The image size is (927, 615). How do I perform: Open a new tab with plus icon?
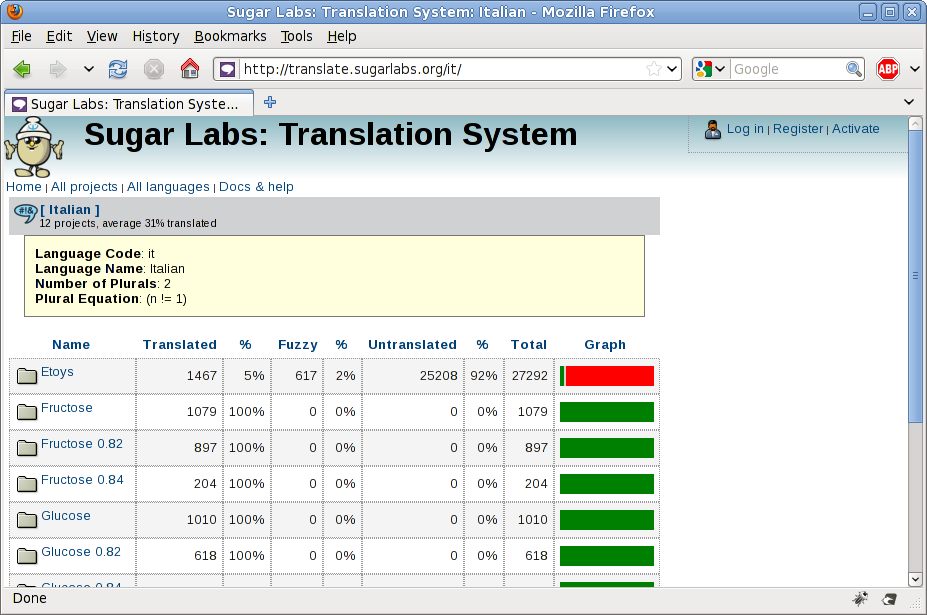[x=270, y=102]
